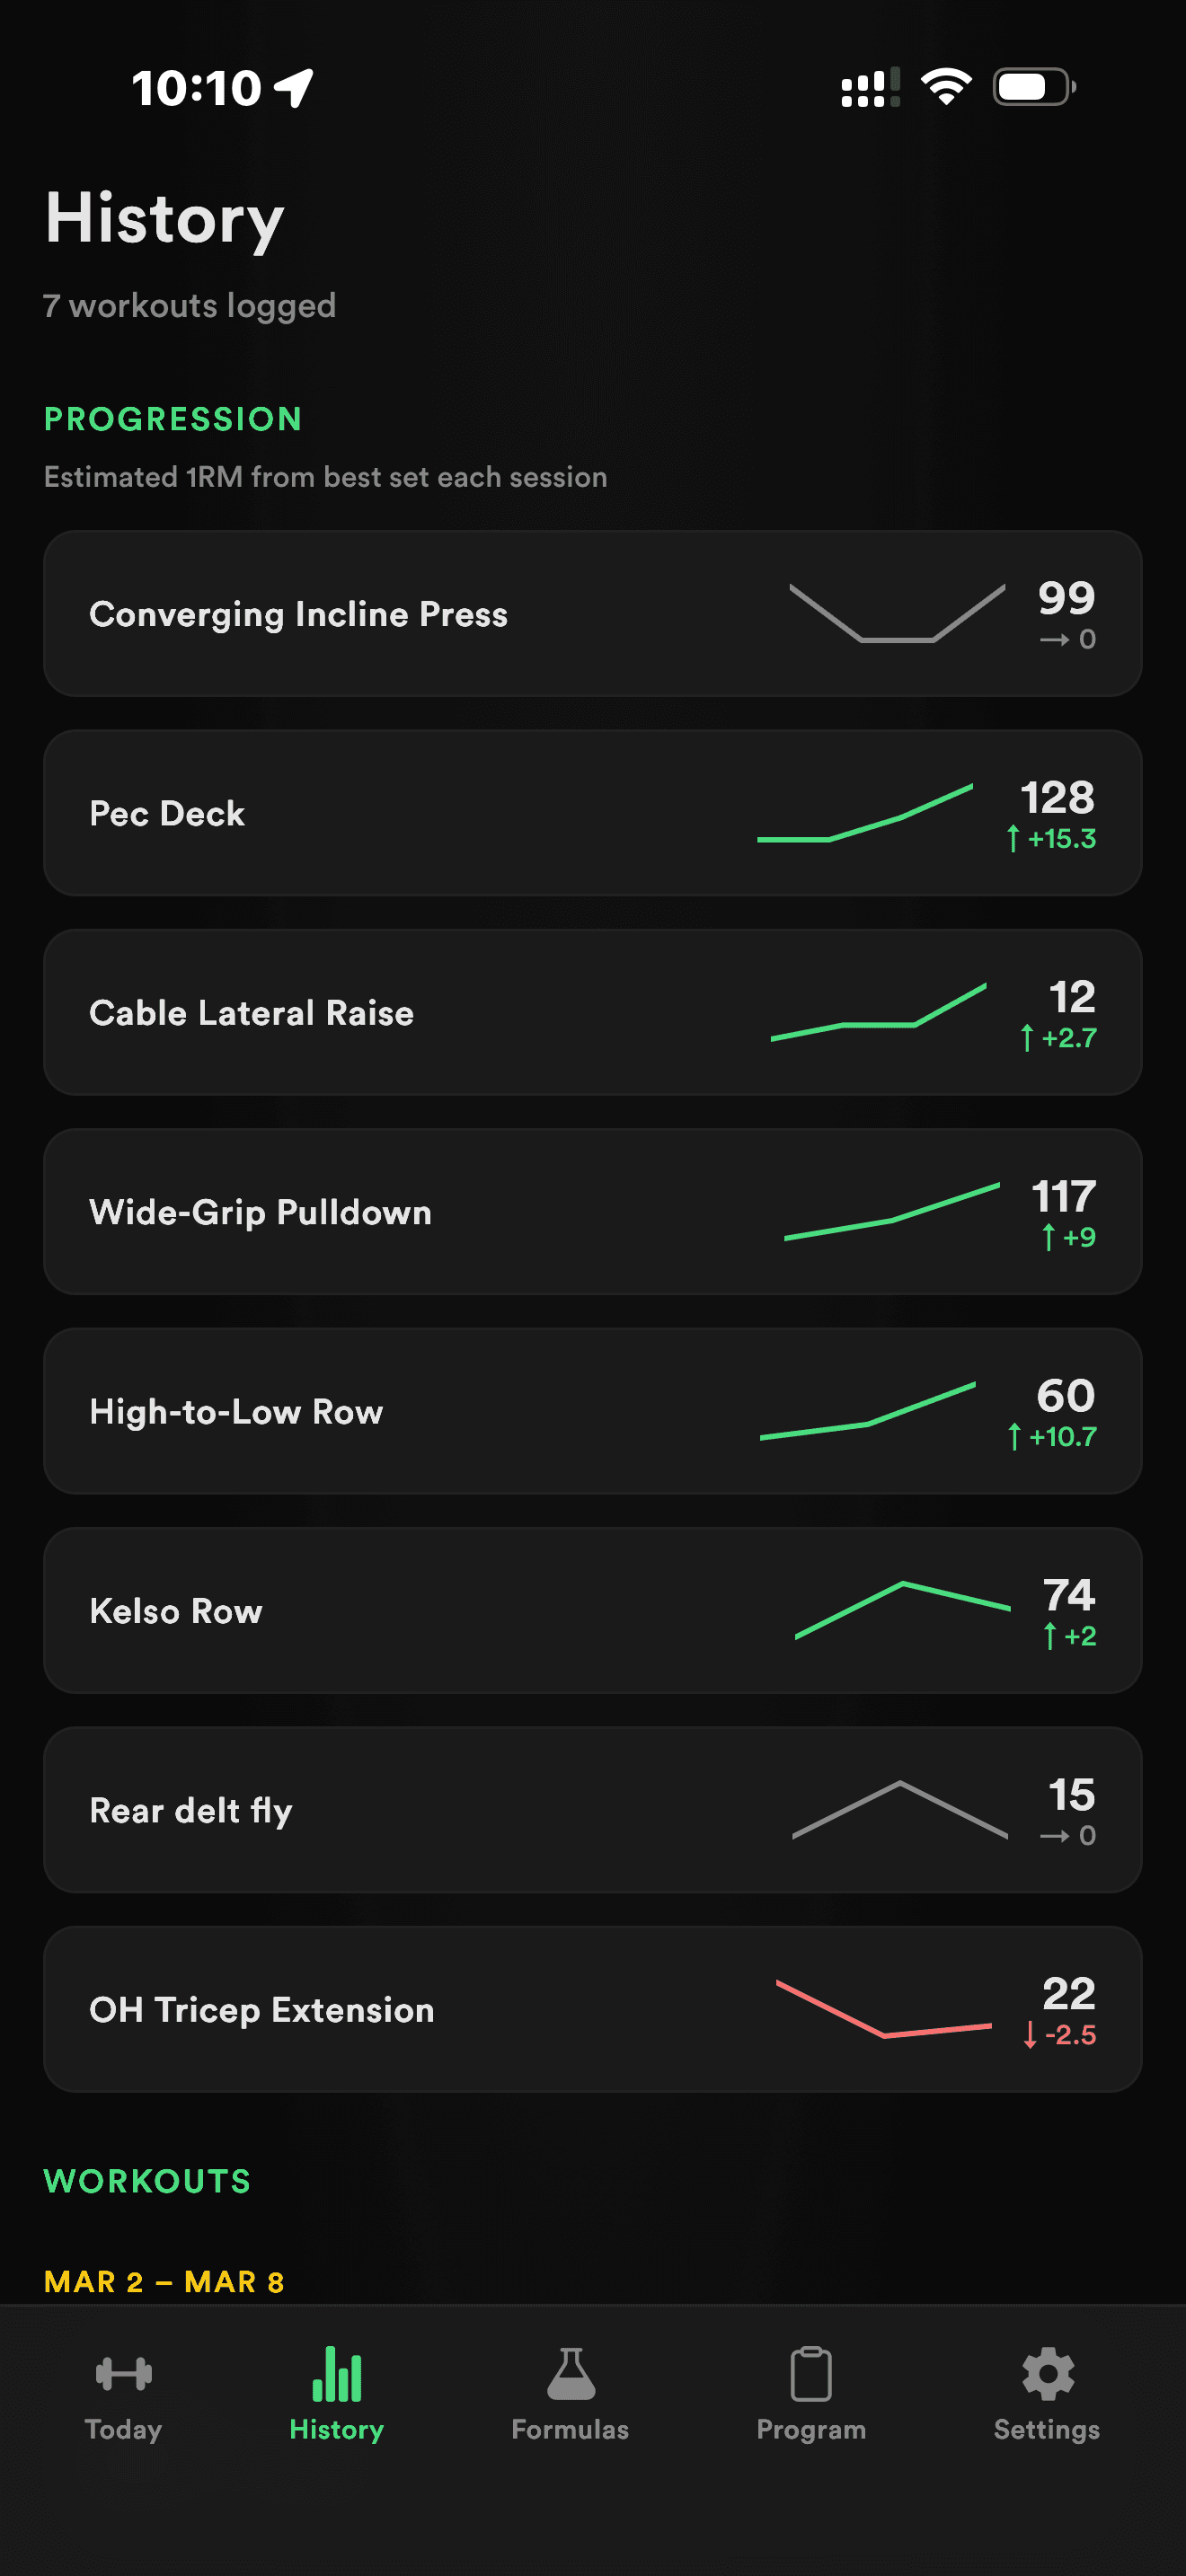The height and width of the screenshot is (2576, 1186).
Task: Open Pec Deck progression card
Action: pyautogui.click(x=167, y=814)
